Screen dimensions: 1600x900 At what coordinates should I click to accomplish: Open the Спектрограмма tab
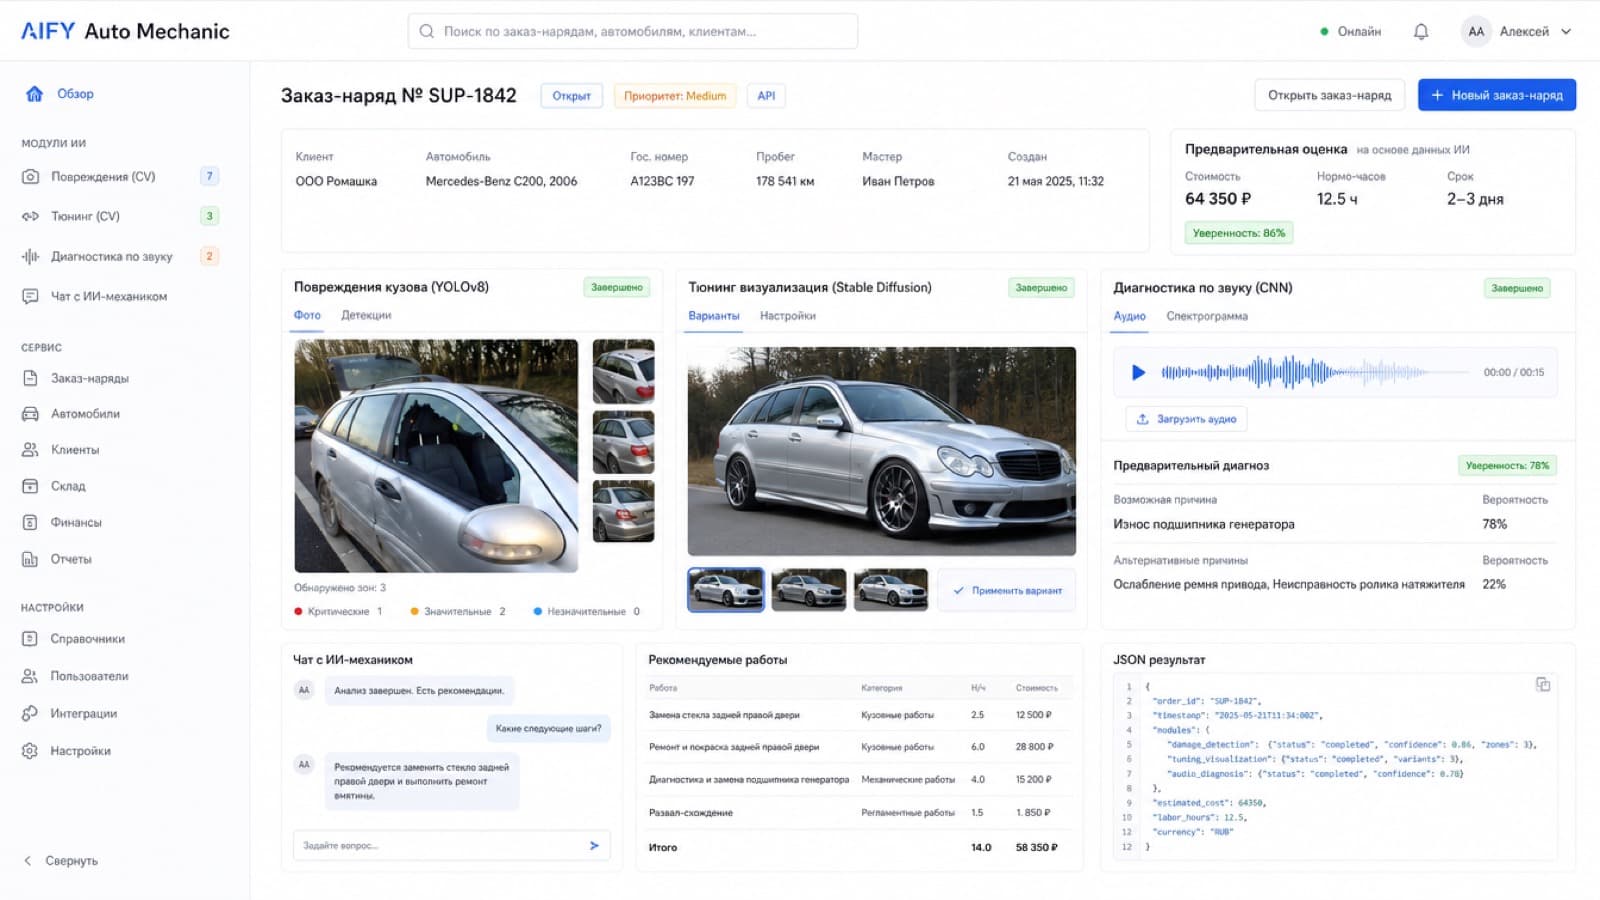(1207, 316)
